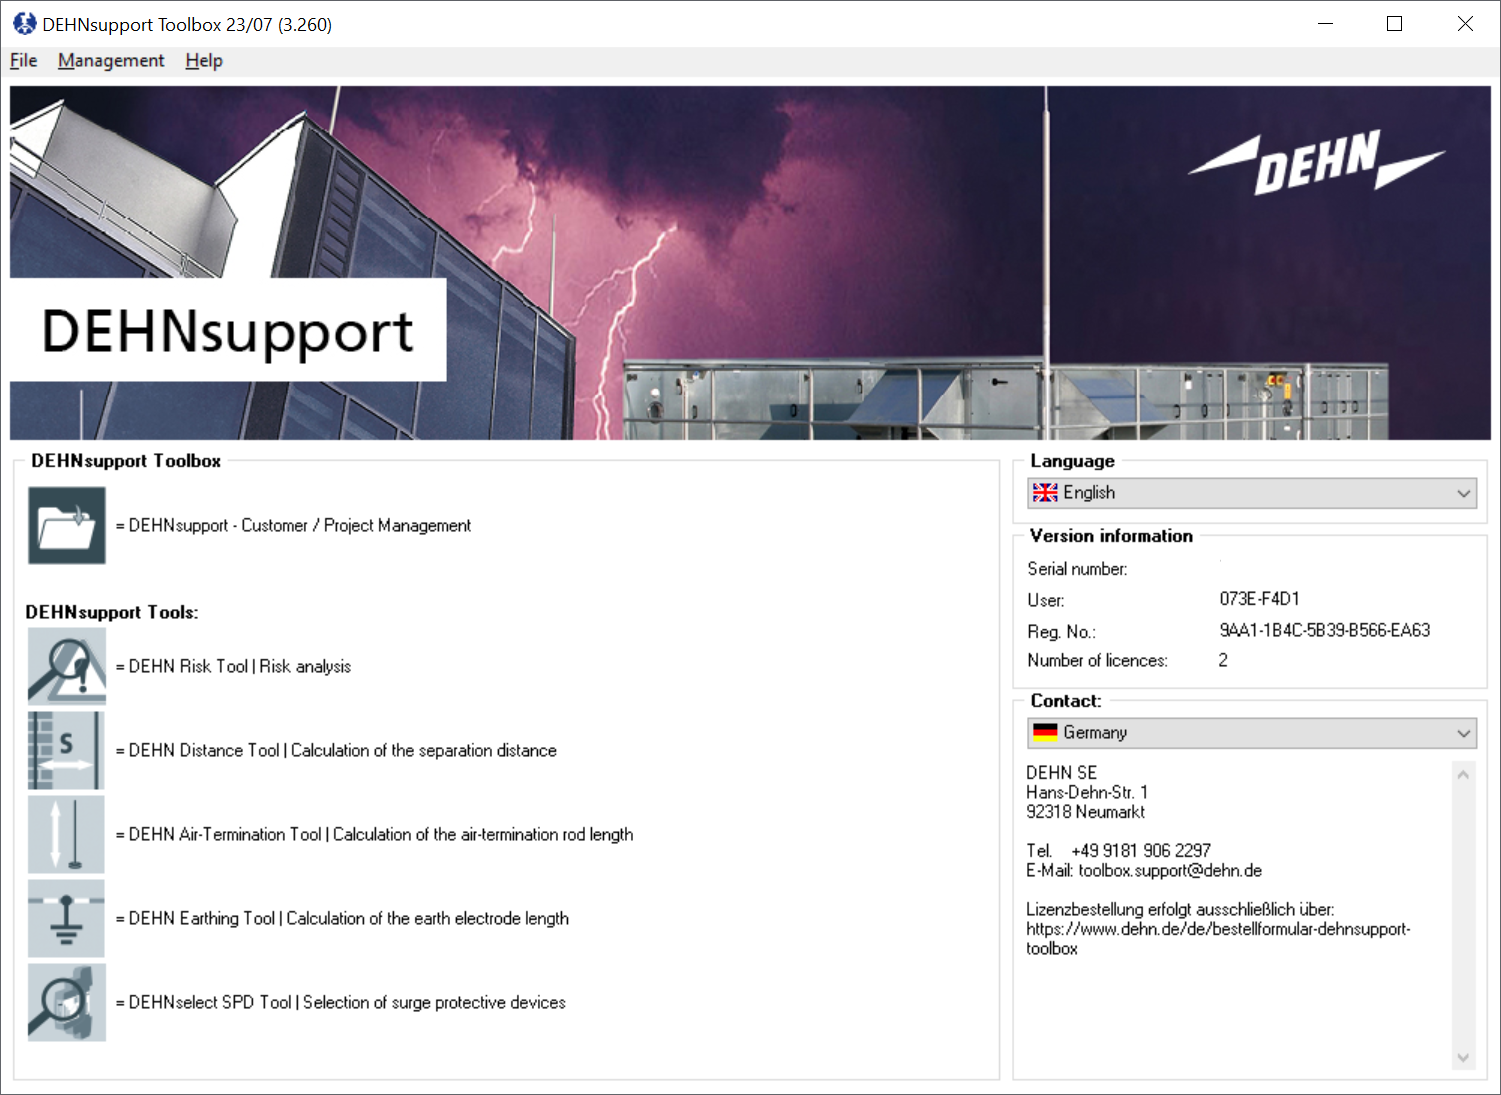Click the toolbox.support@dehn.de email address
Image resolution: width=1501 pixels, height=1095 pixels.
click(1169, 870)
